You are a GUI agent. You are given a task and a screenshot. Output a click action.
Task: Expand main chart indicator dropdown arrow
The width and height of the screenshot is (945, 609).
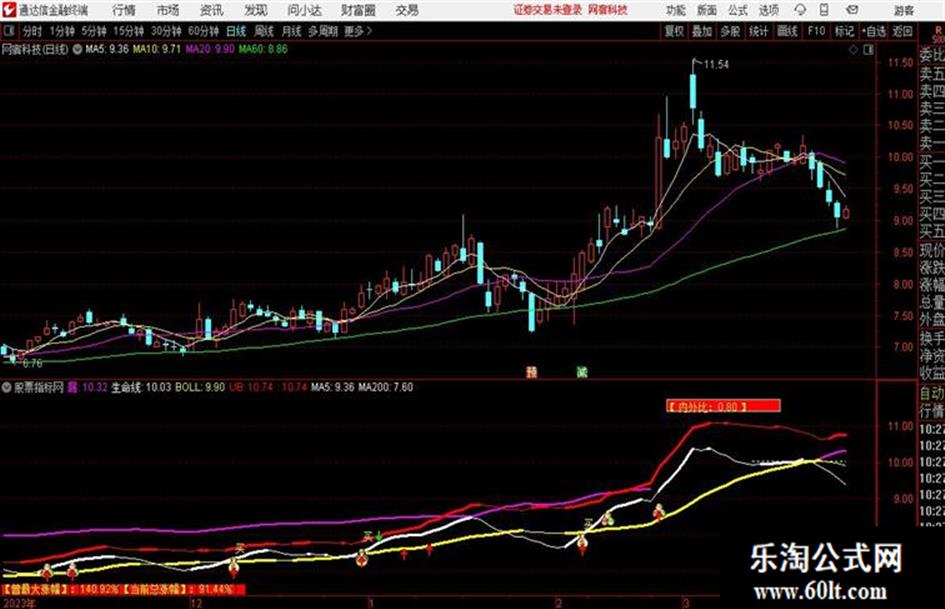coord(77,49)
